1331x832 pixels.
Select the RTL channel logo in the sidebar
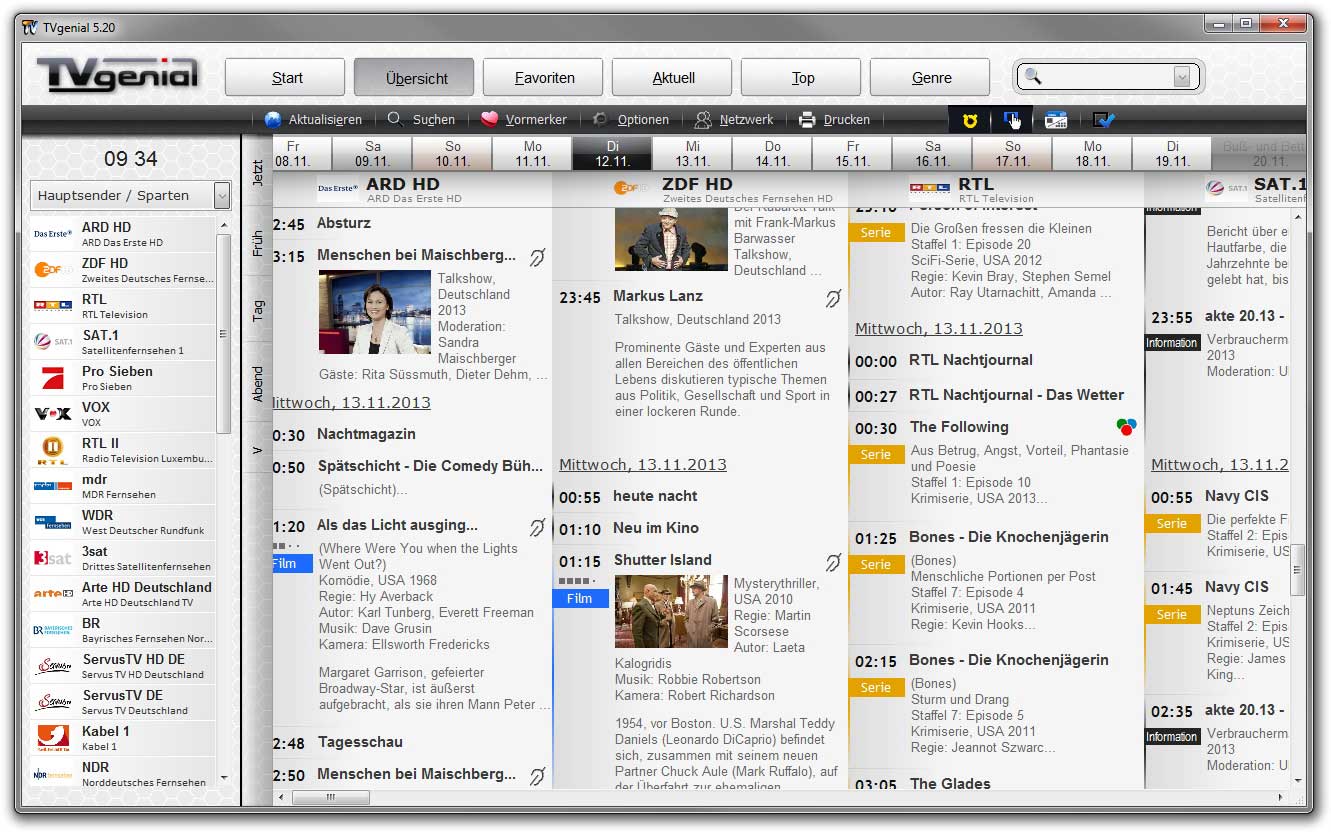[51, 305]
